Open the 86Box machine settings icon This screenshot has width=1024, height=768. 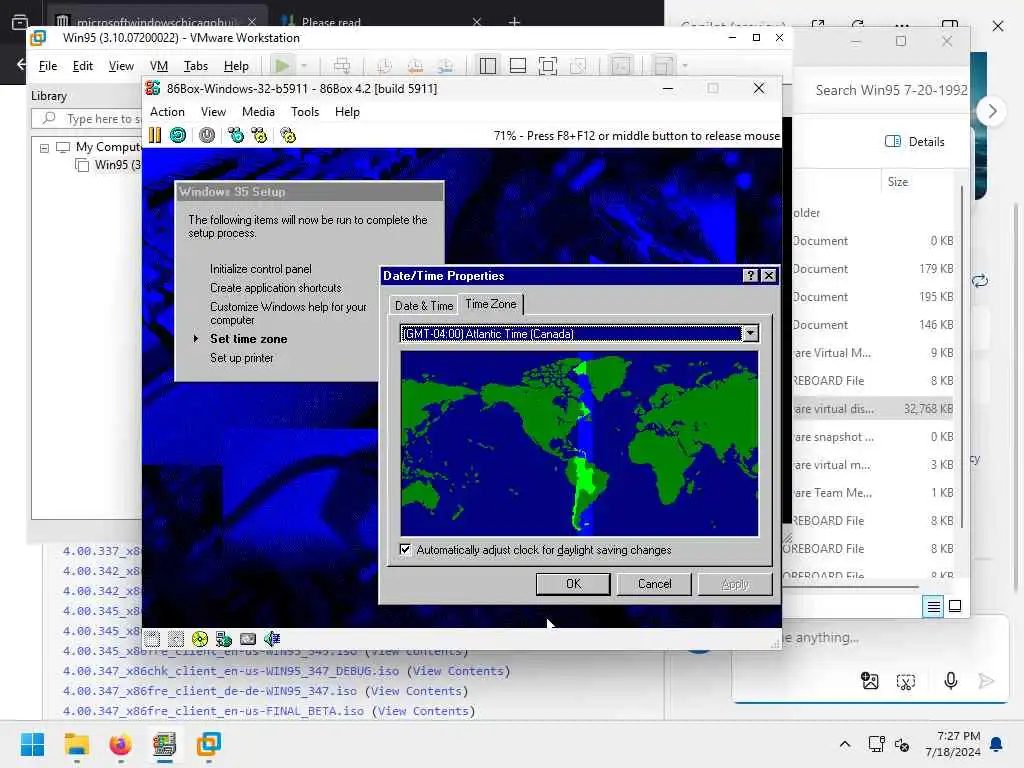288,135
